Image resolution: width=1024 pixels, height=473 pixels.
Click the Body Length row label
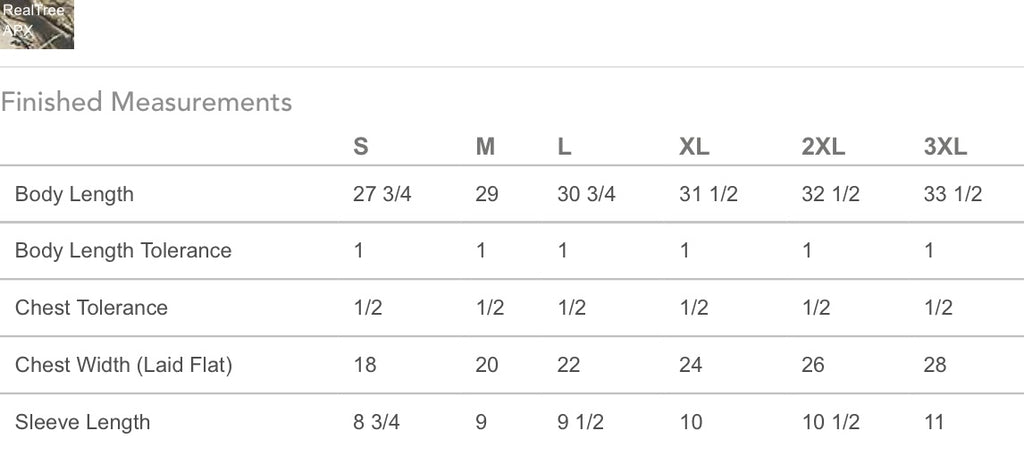click(74, 195)
